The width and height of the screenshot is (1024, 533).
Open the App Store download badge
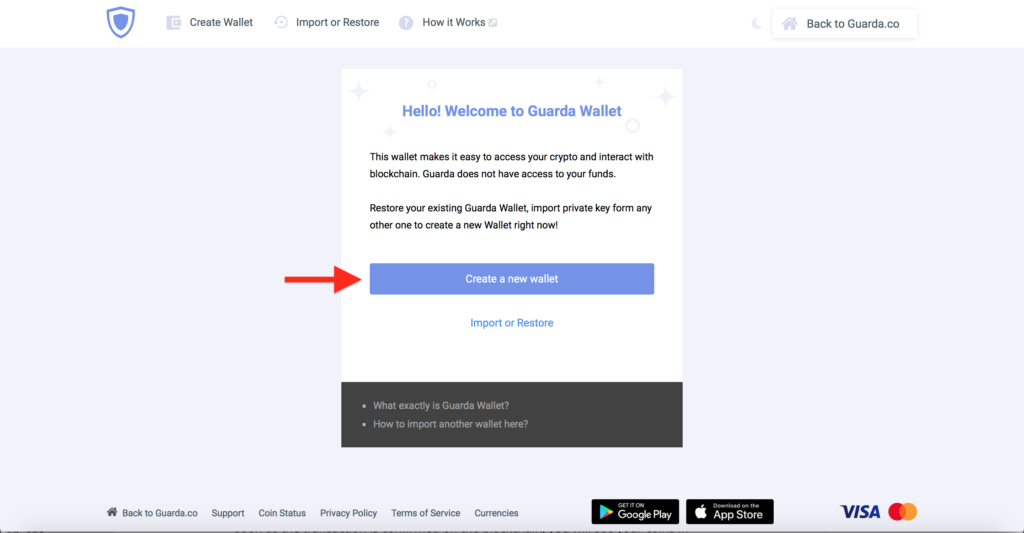[x=729, y=511]
